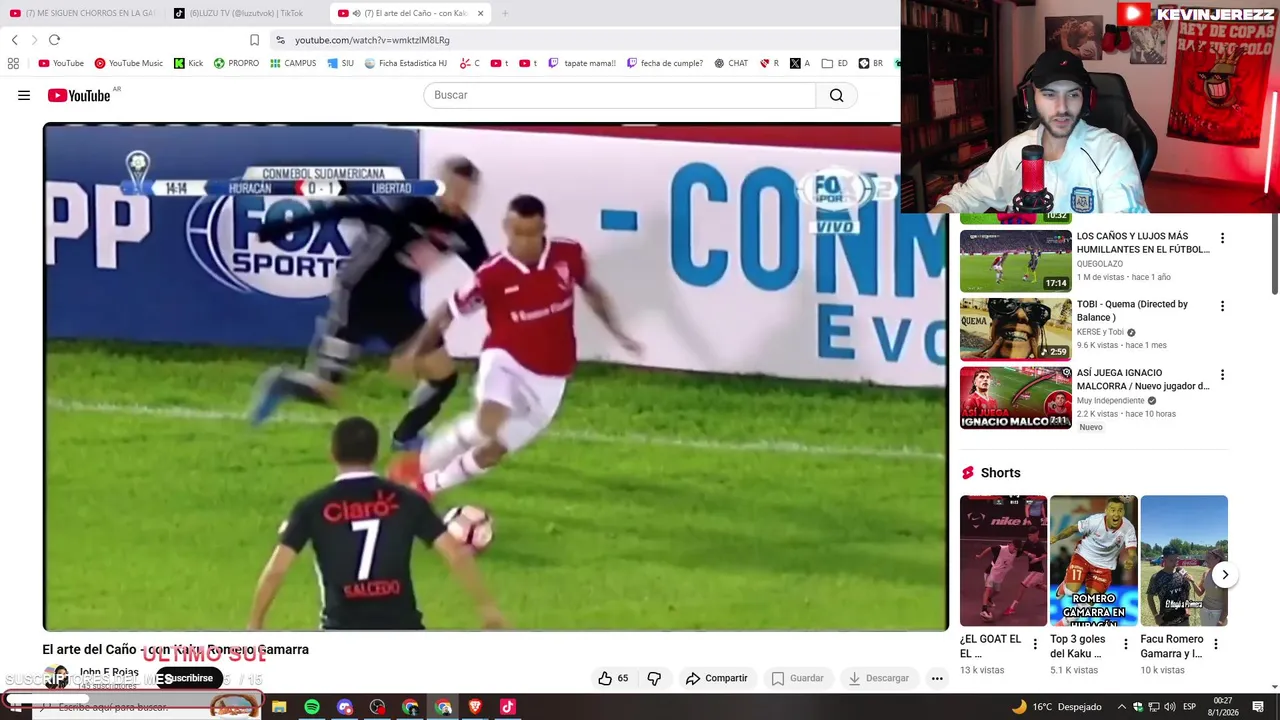1280x720 pixels.
Task: Click the Descargar download button
Action: pos(878,678)
